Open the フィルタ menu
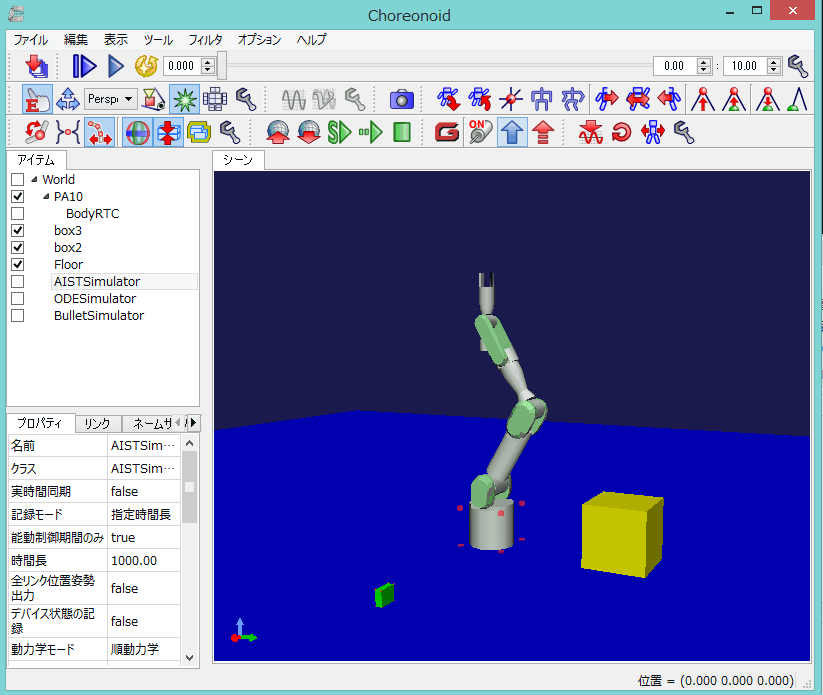The image size is (823, 695). point(205,40)
